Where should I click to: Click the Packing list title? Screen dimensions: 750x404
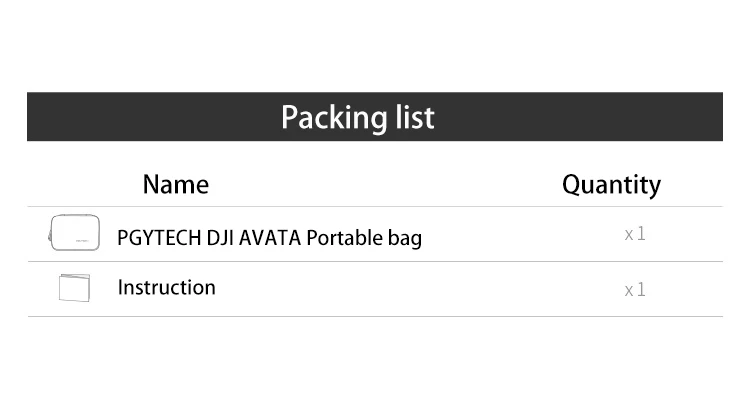pos(357,117)
